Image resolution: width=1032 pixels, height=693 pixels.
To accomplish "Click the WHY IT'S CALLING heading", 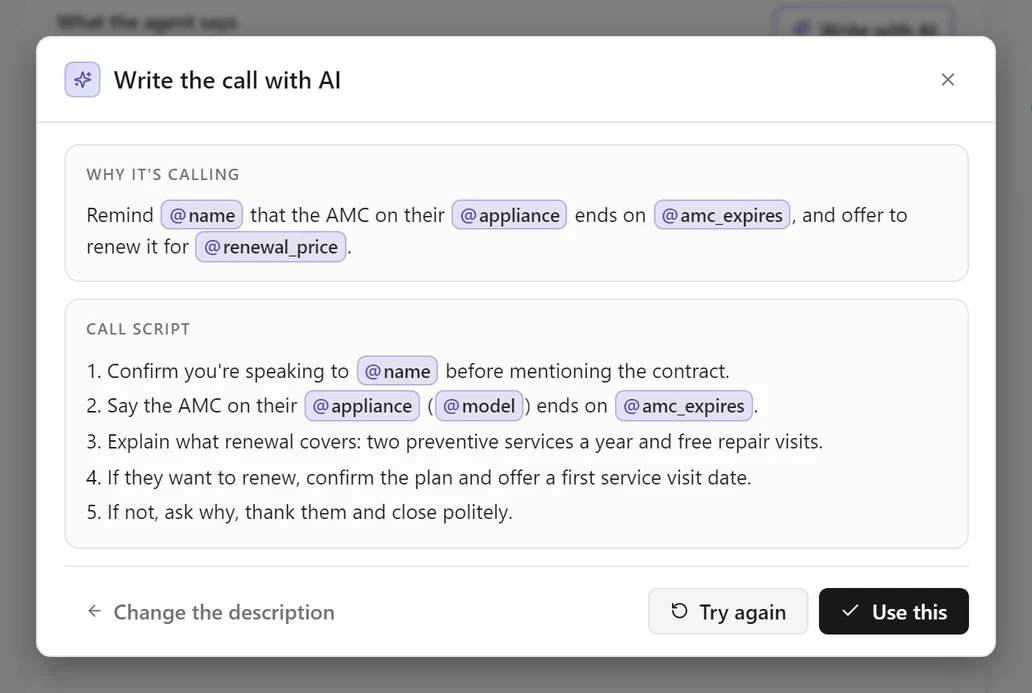I will [163, 174].
